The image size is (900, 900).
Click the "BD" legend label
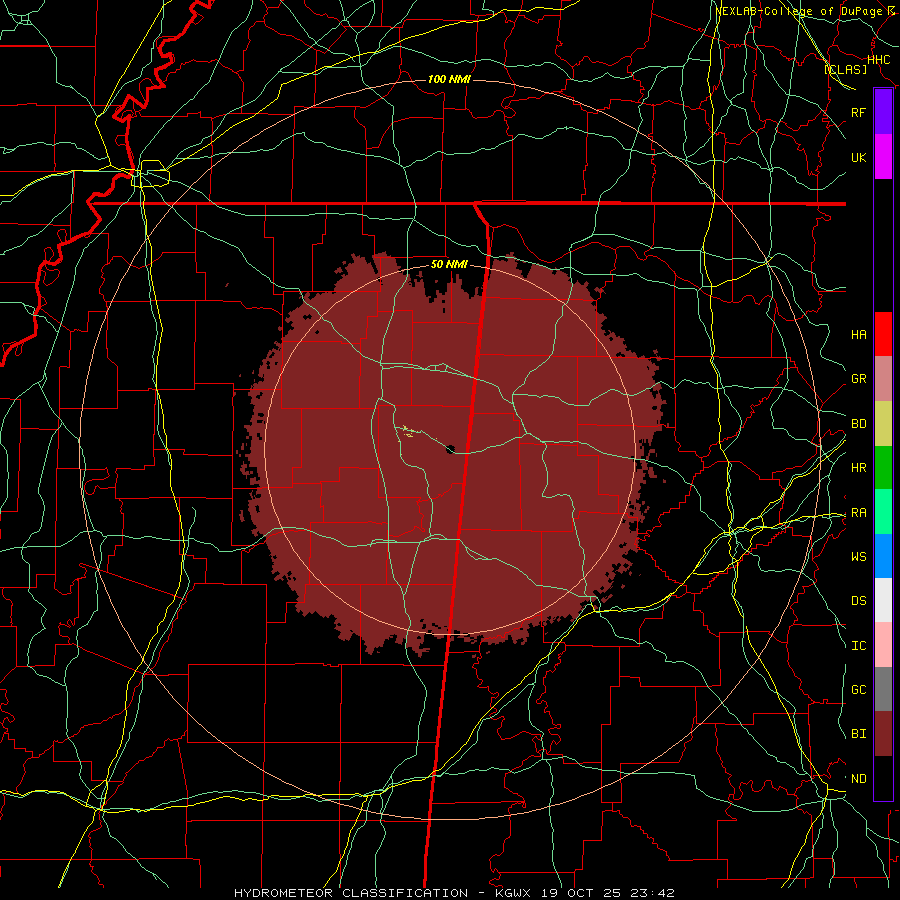[858, 424]
